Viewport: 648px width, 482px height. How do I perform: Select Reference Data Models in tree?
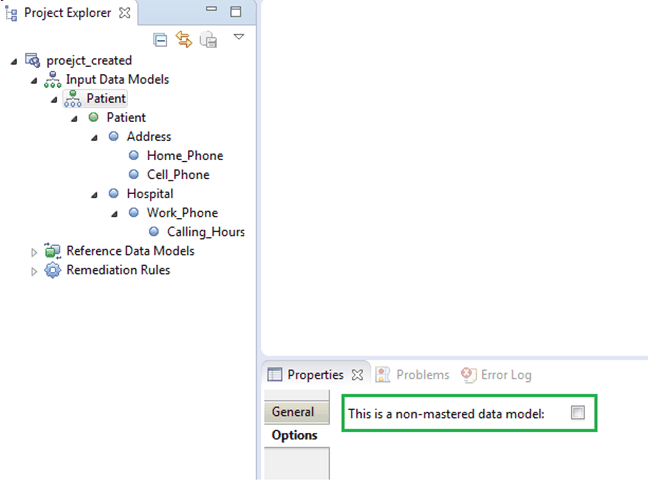pyautogui.click(x=130, y=251)
